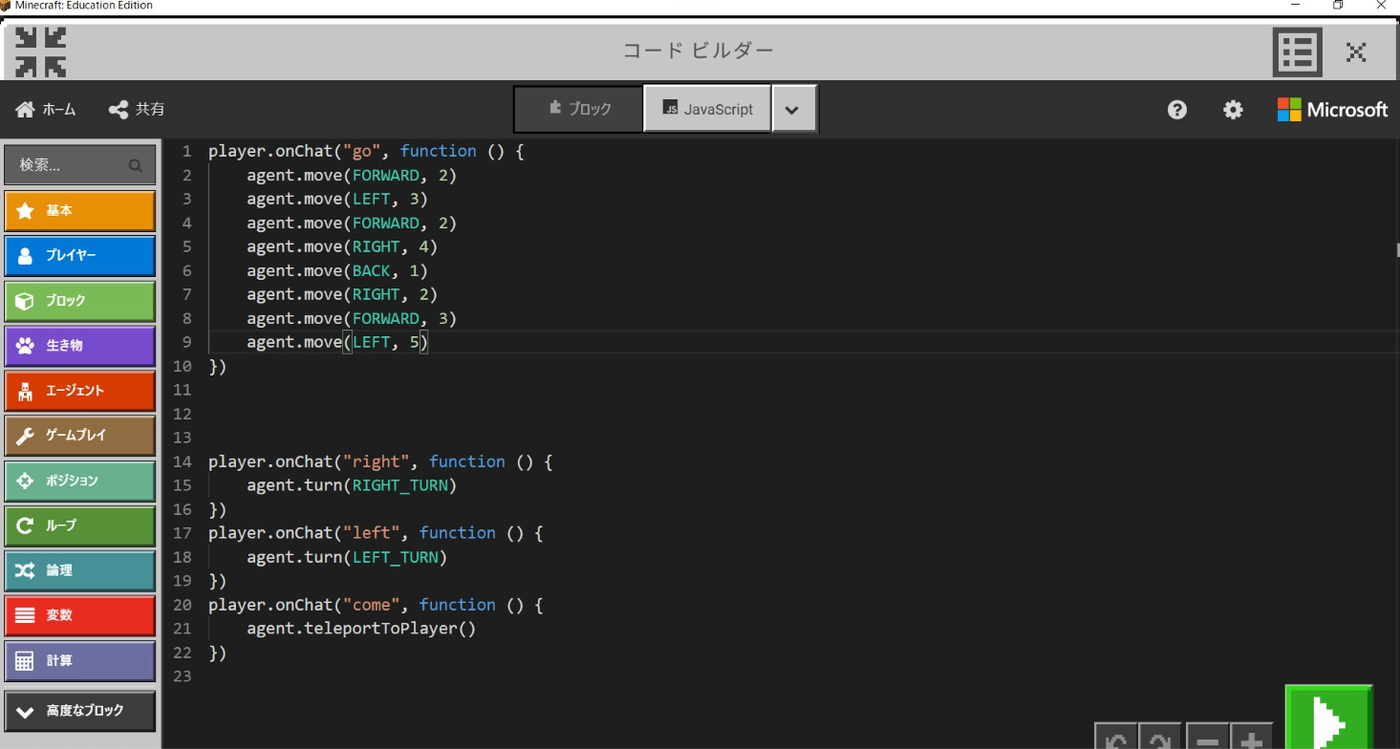Open the エージェント category
Image resolution: width=1400 pixels, height=749 pixels.
[x=80, y=391]
